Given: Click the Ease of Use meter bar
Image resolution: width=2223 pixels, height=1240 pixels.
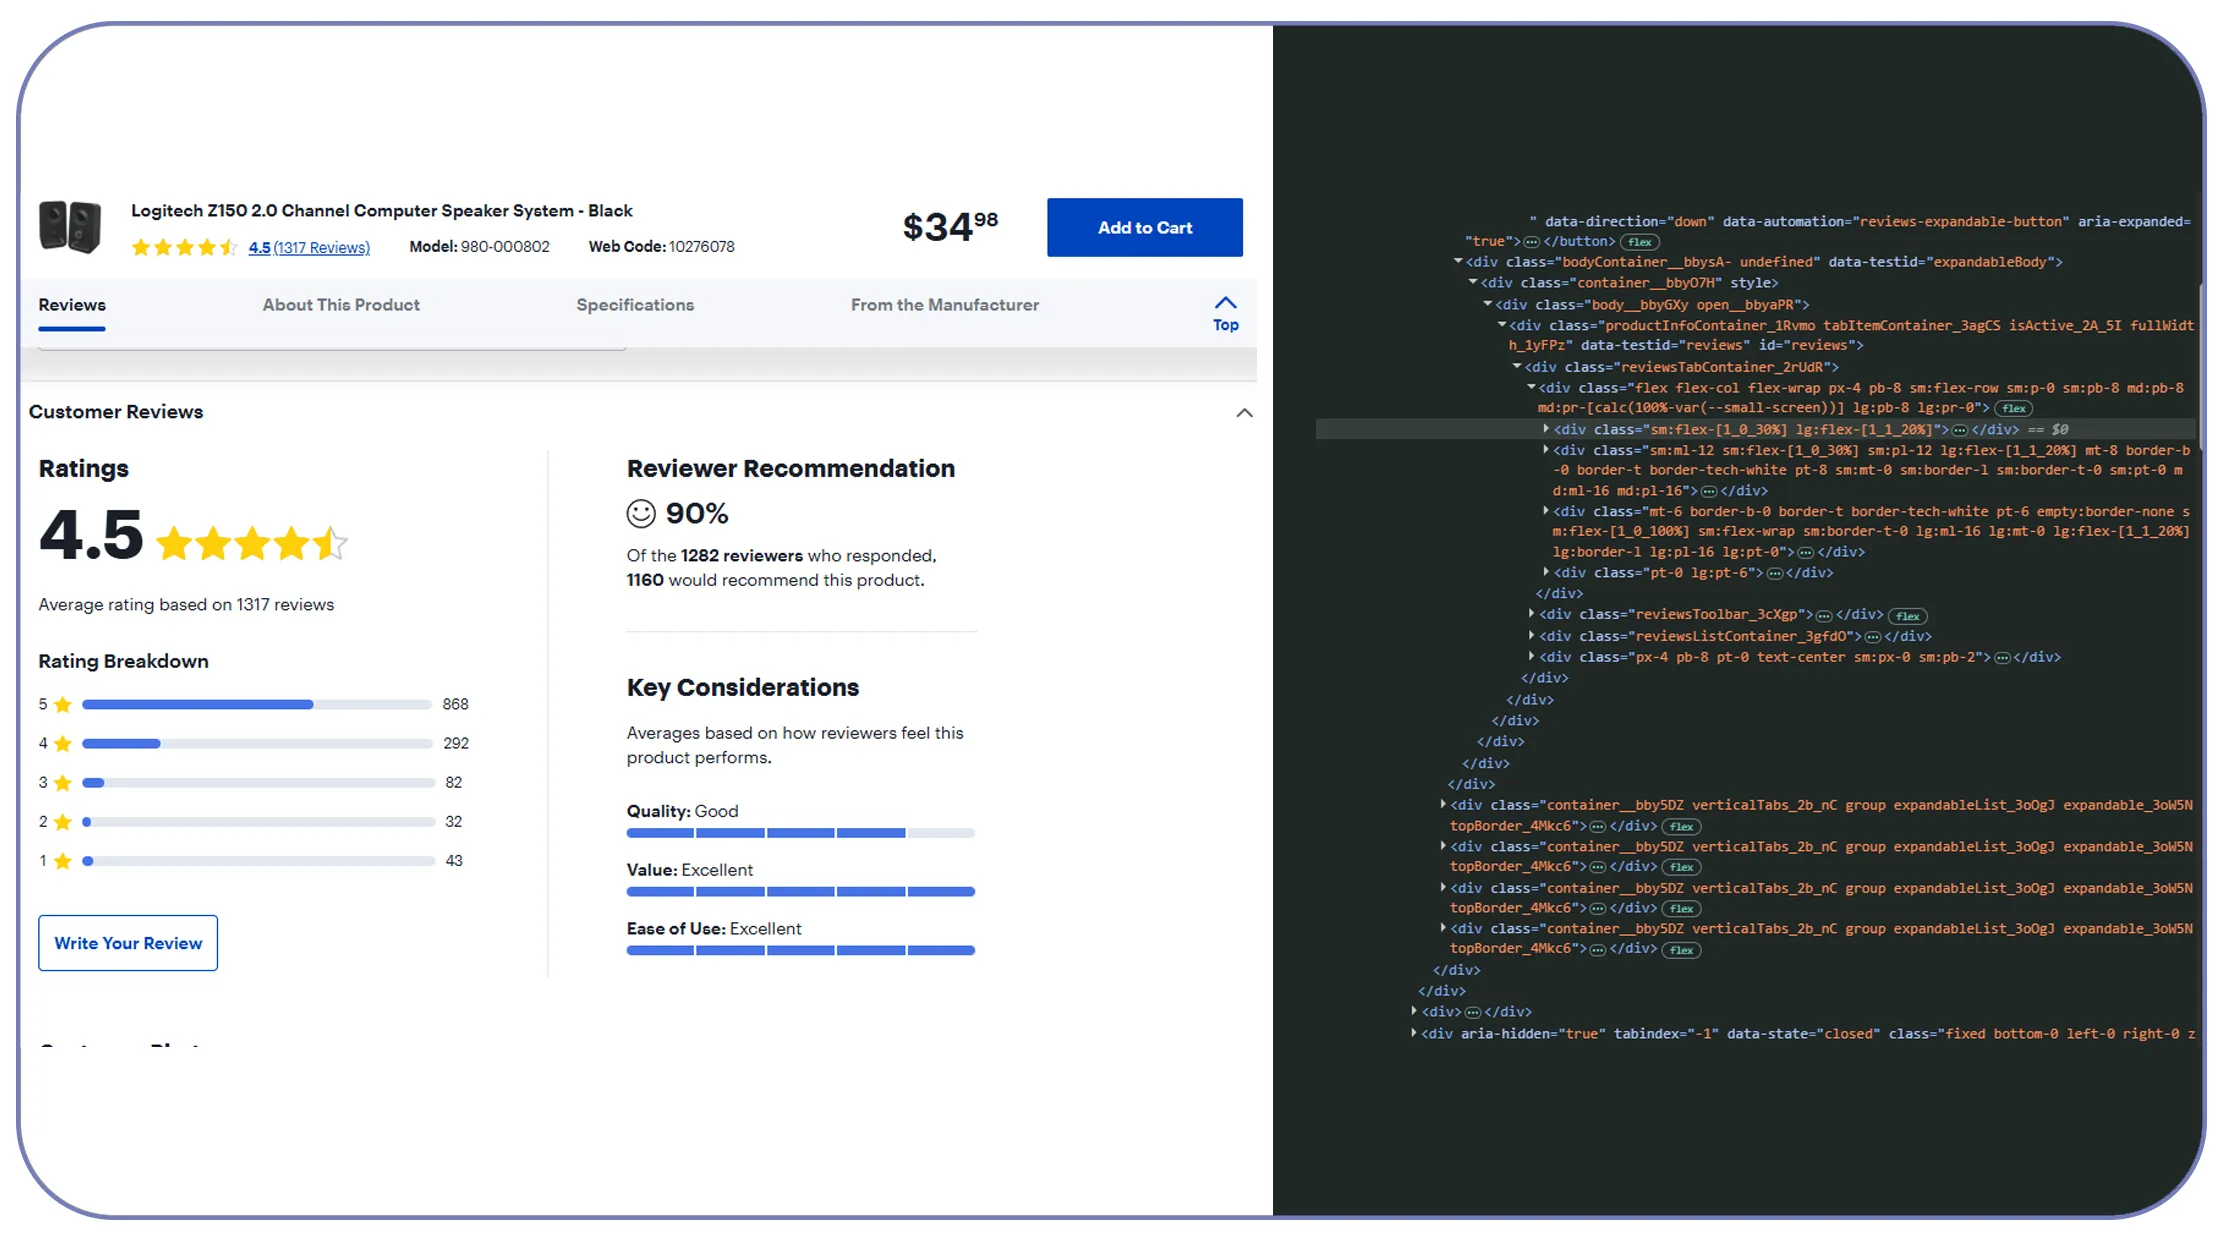Looking at the screenshot, I should (801, 951).
